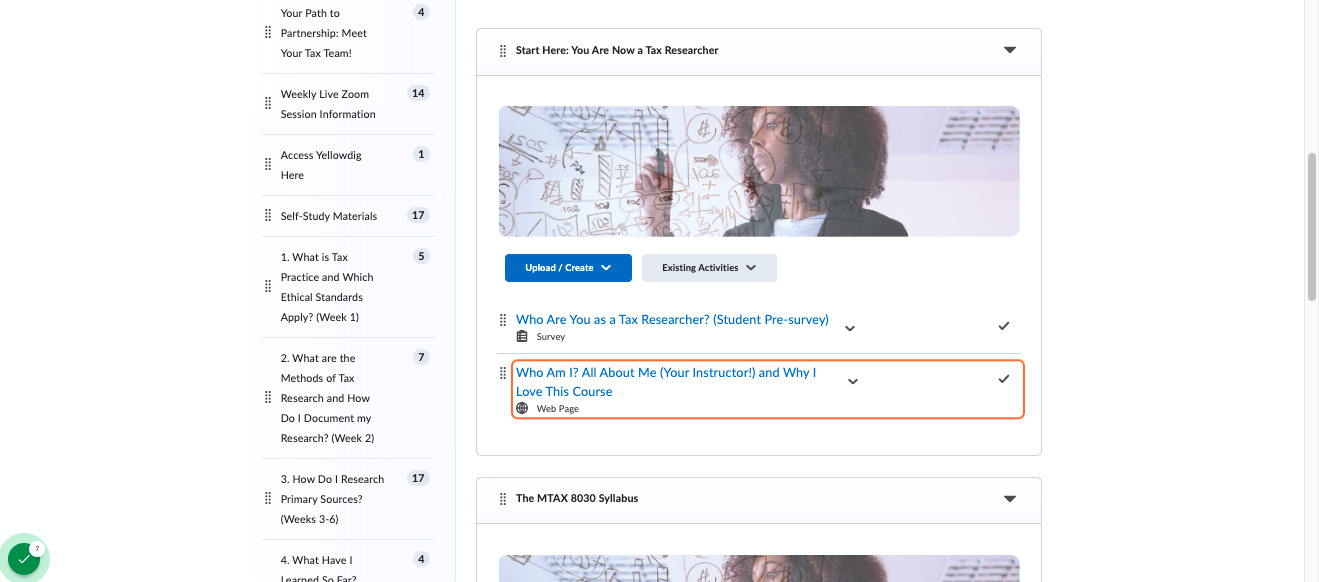Grab drag handle for What is Tax Practice module
The width and height of the screenshot is (1319, 582).
pos(268,287)
